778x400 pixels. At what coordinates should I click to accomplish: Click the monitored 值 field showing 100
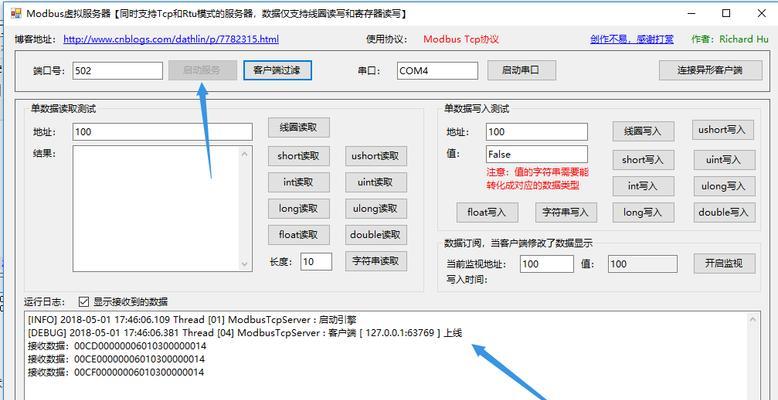[643, 264]
